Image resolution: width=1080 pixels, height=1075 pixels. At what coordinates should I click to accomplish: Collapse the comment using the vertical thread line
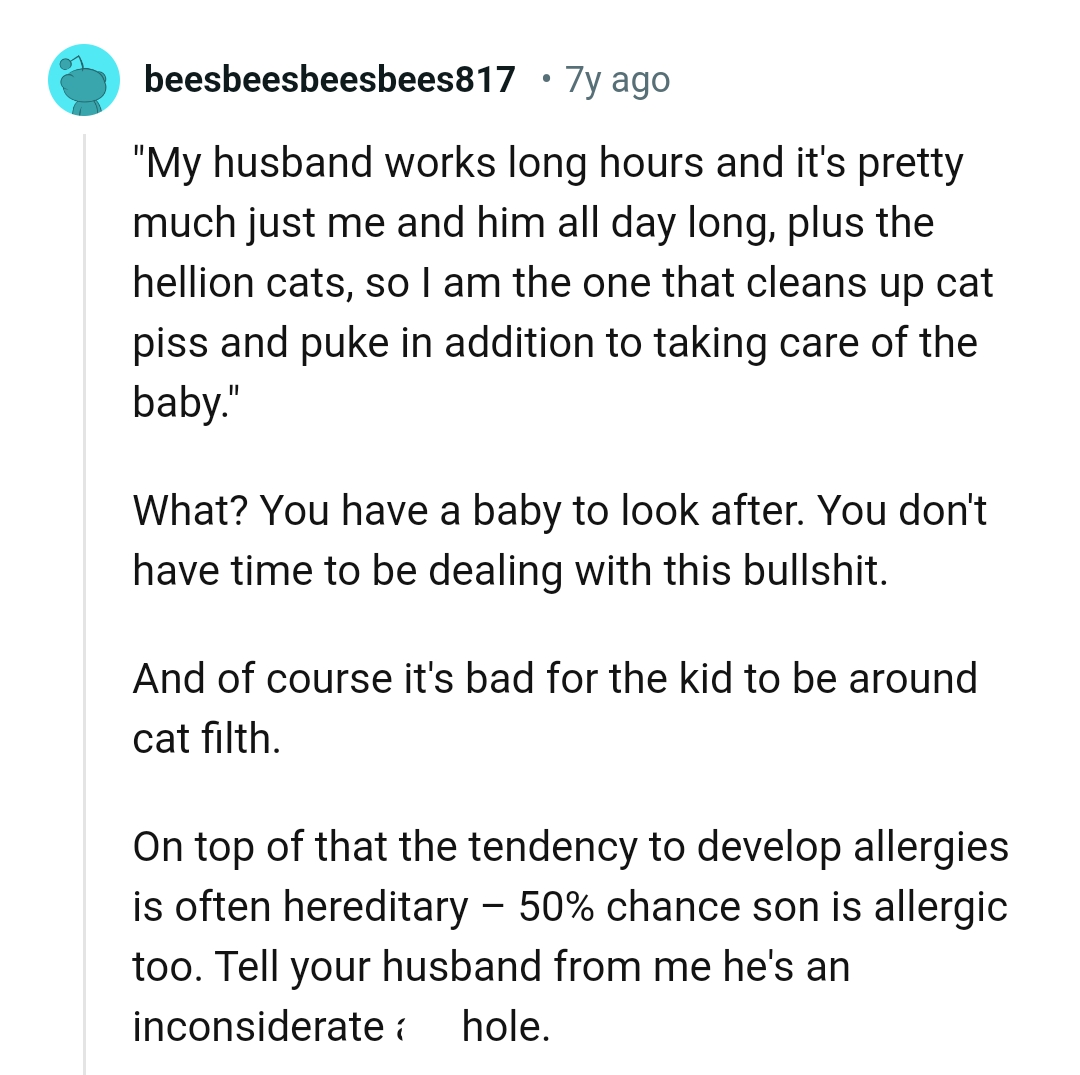86,600
